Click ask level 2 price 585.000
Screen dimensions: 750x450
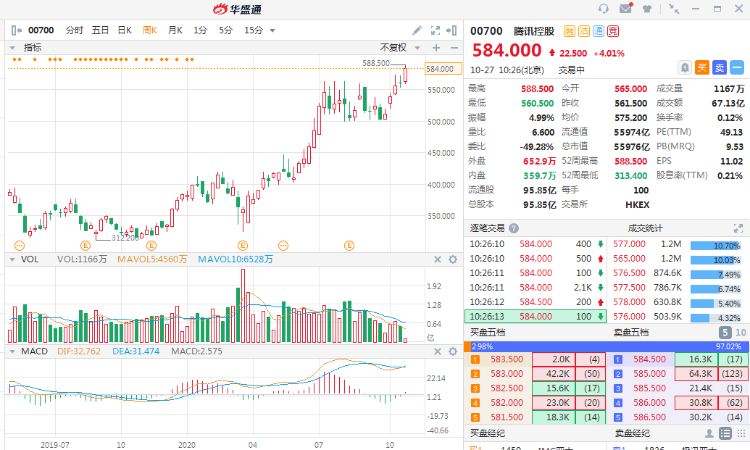[x=649, y=374]
